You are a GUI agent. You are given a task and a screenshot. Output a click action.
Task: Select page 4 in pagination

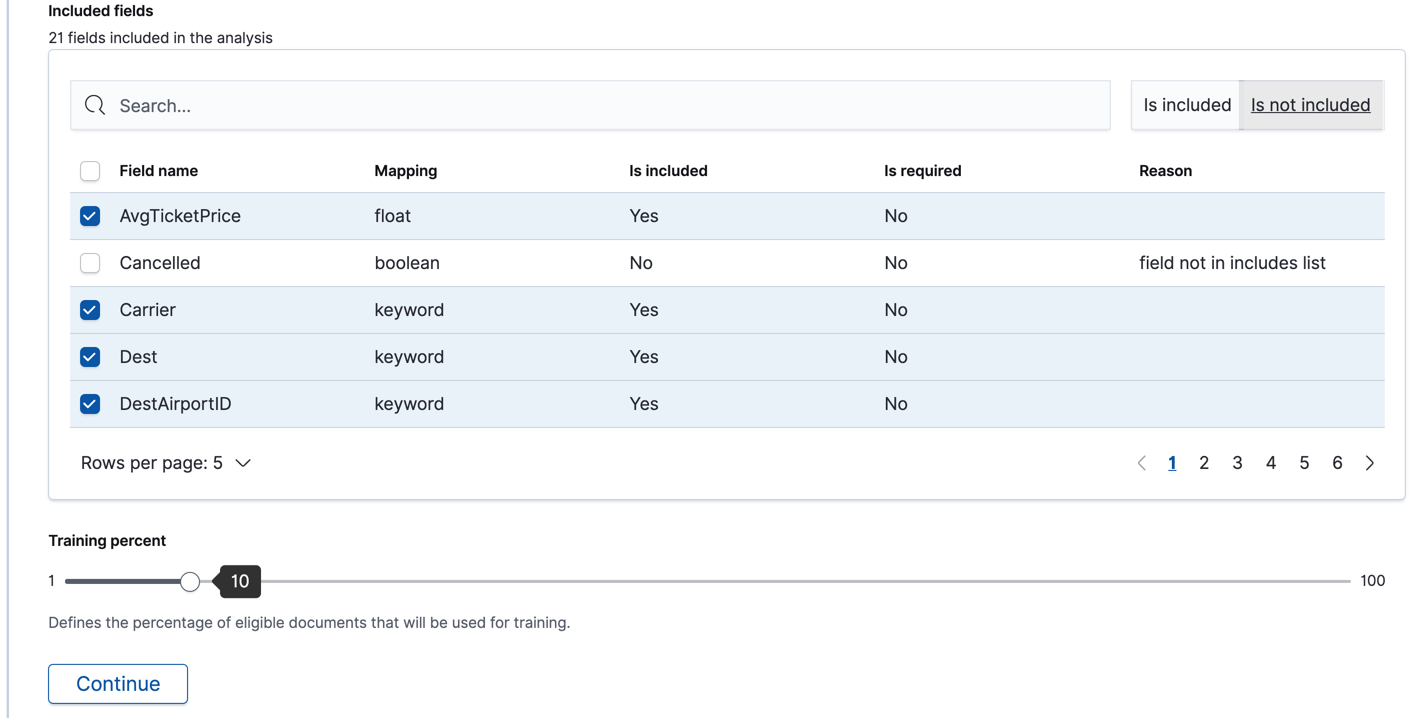click(1270, 462)
